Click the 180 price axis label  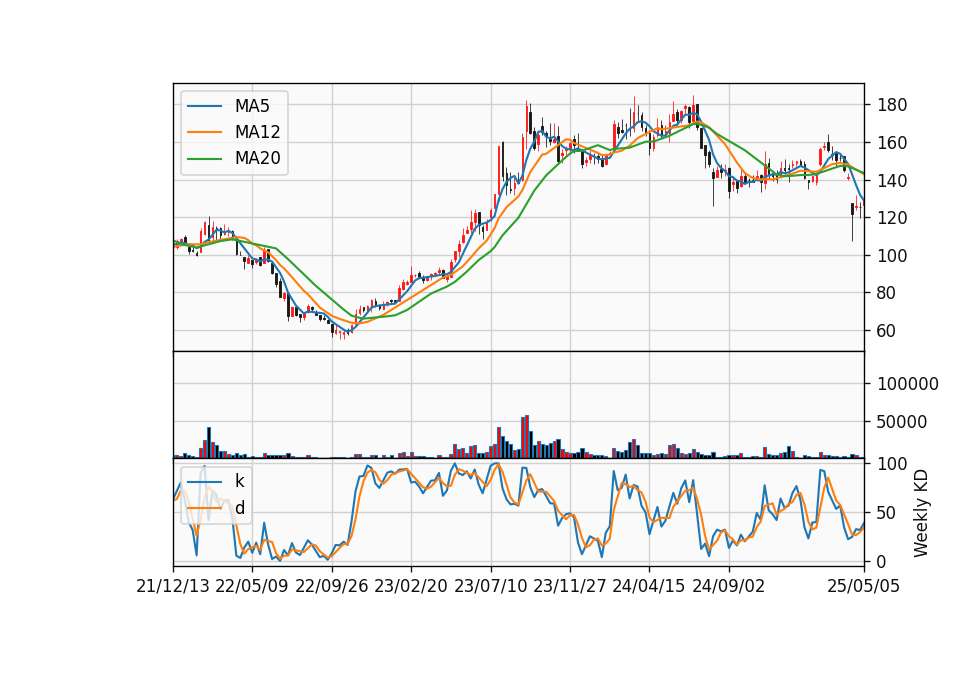point(892,105)
